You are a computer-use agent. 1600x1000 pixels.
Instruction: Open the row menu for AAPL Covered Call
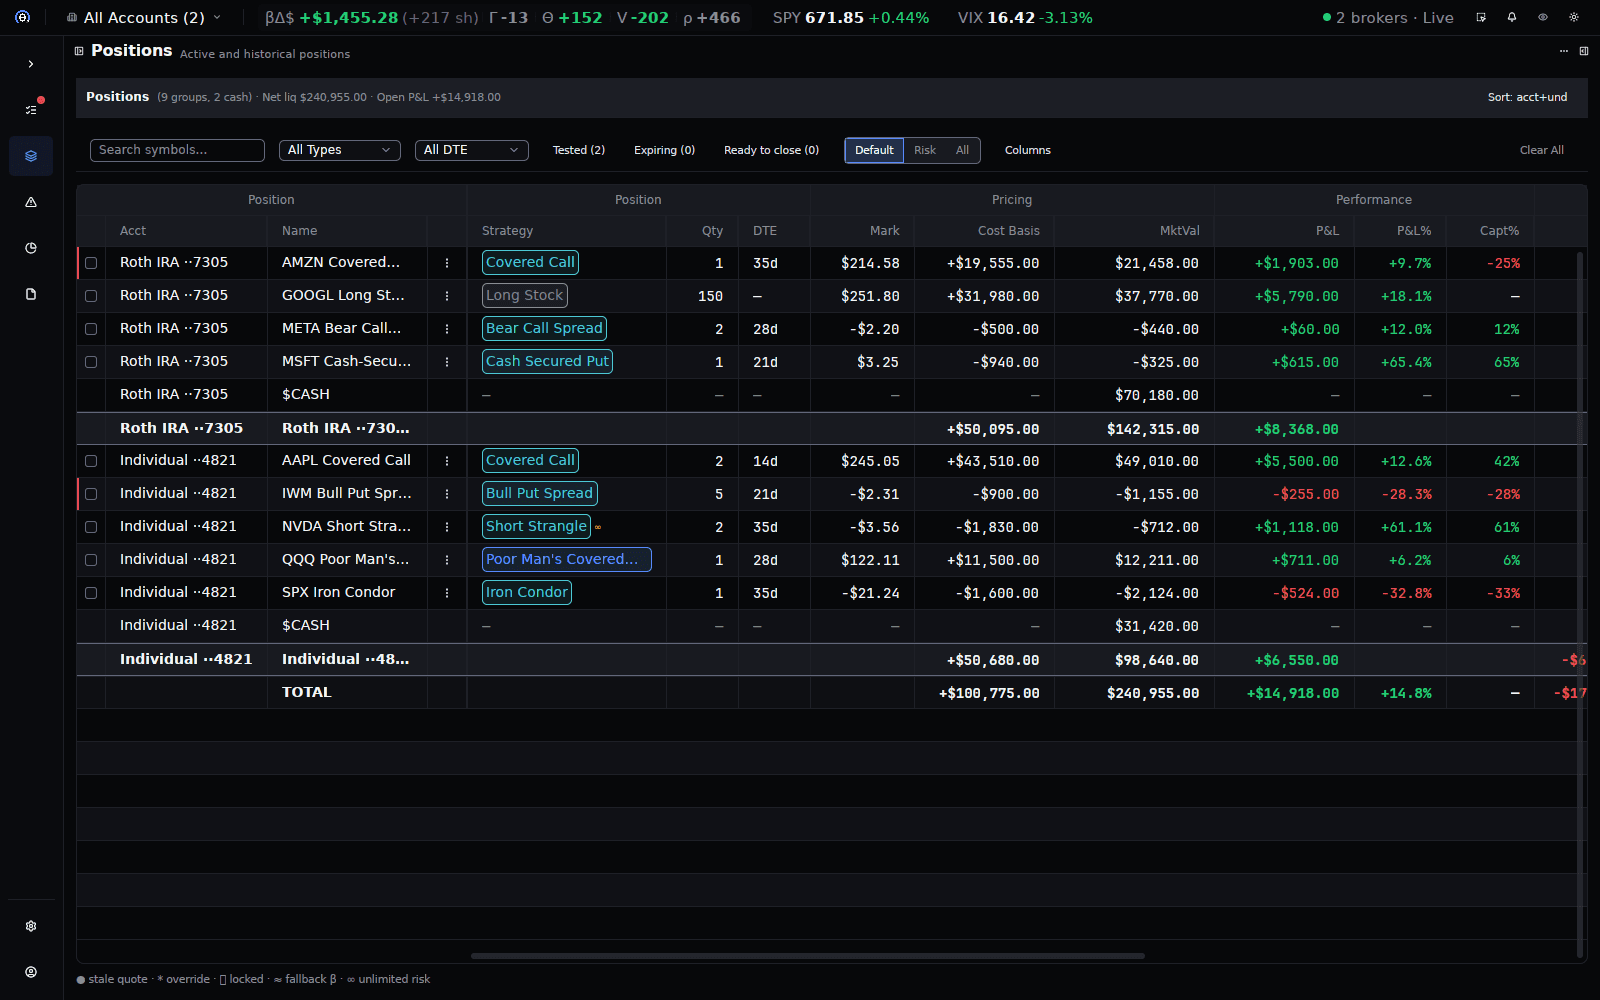click(x=447, y=461)
